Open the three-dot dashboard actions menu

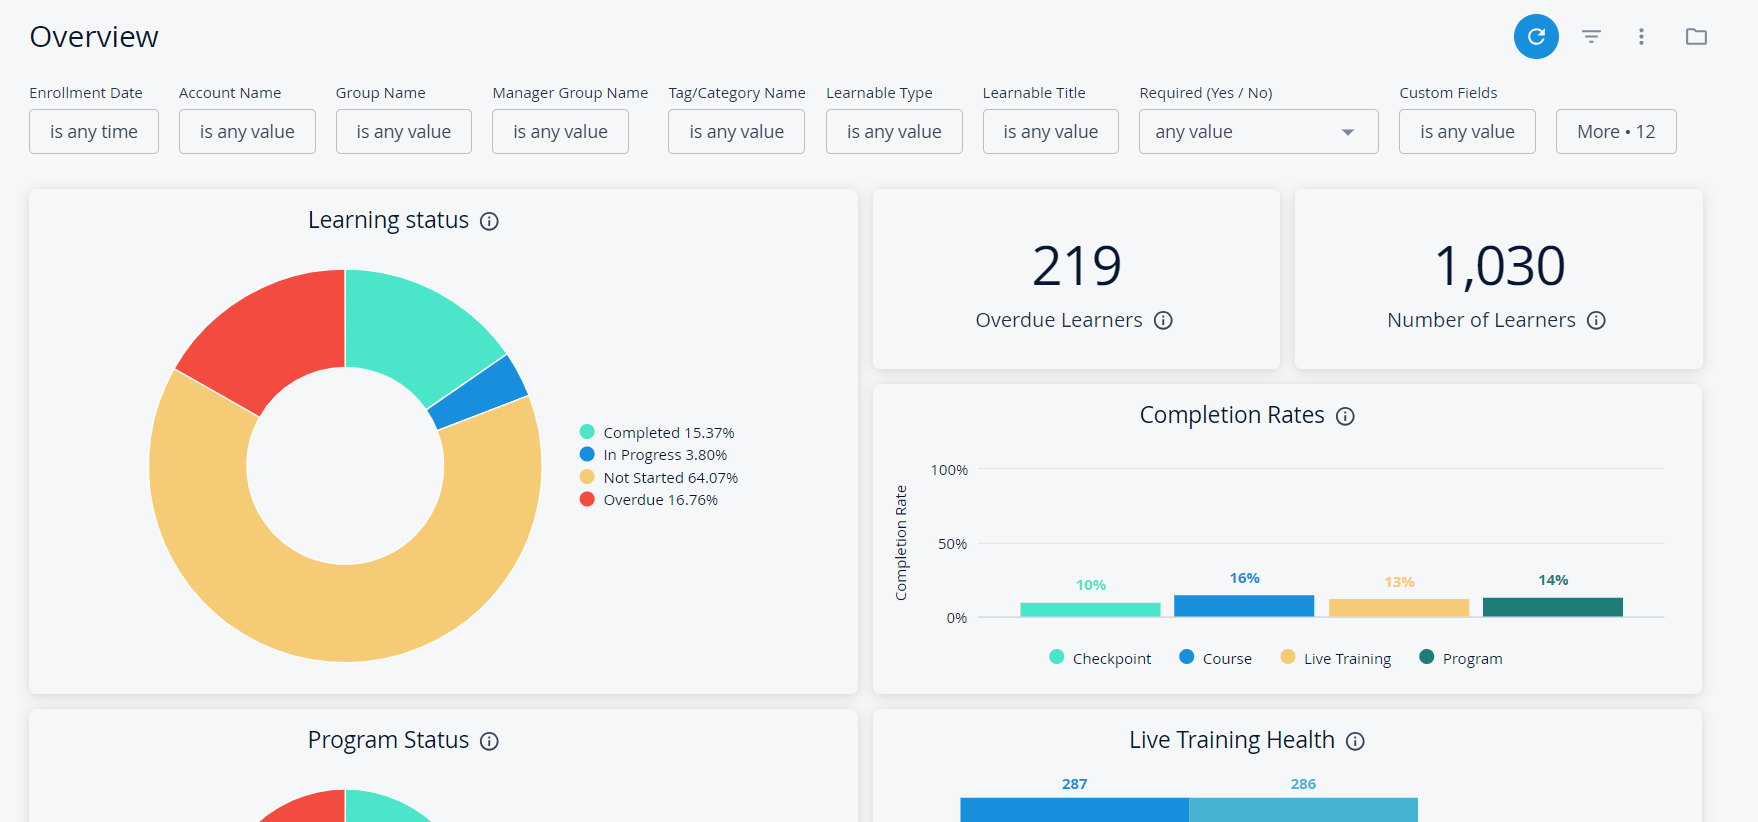(1641, 37)
